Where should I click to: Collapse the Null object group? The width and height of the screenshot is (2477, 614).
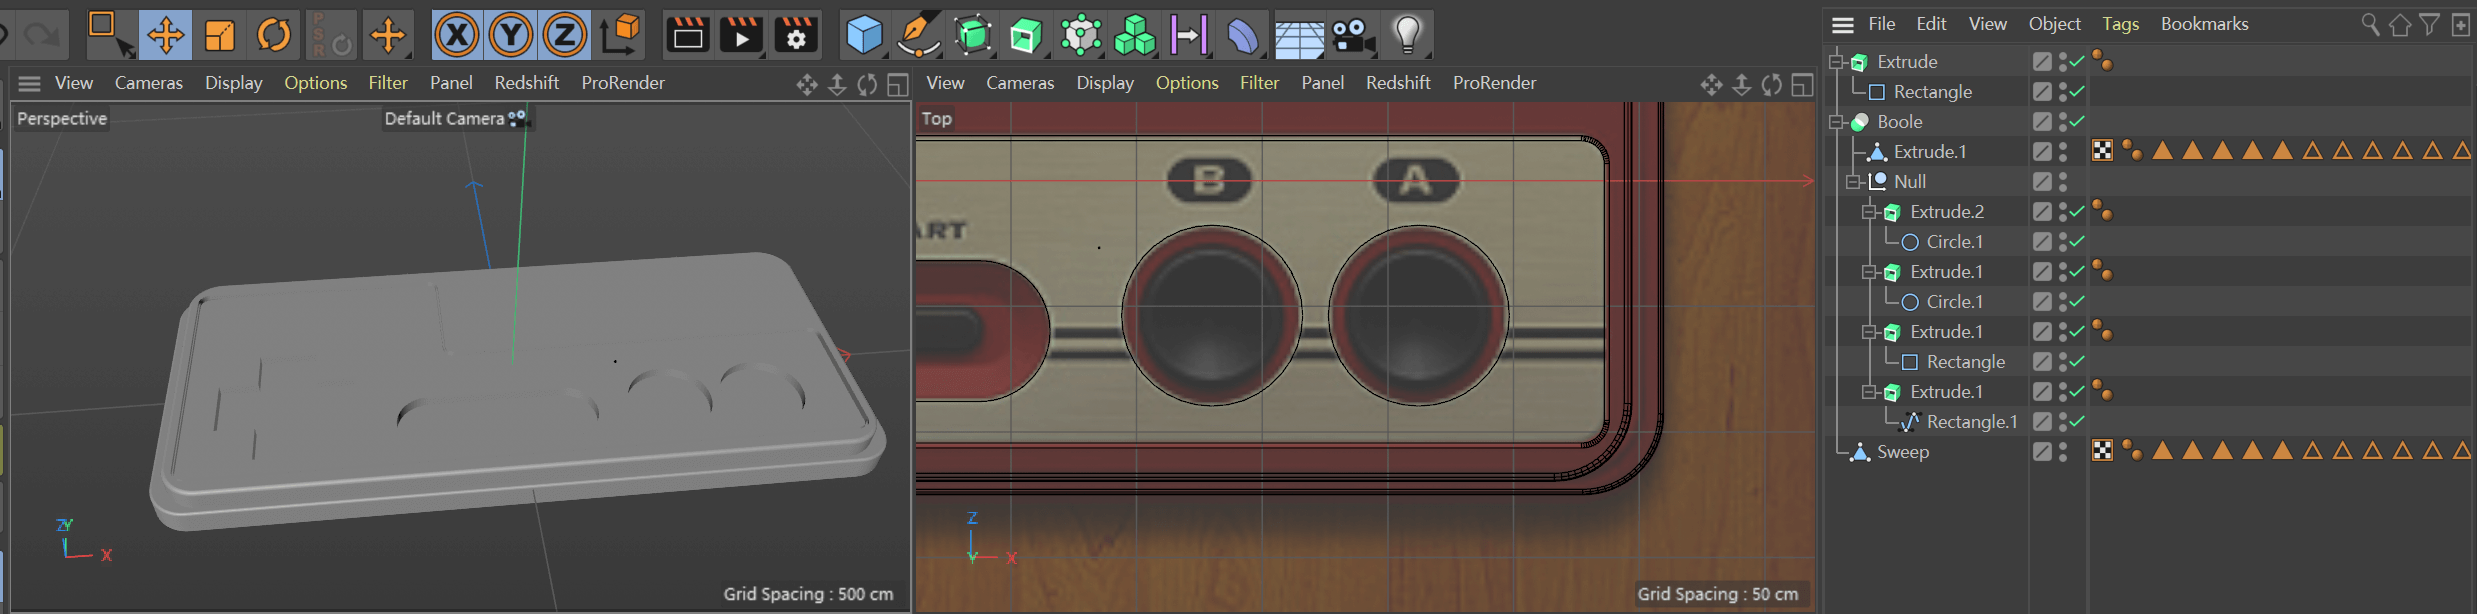click(x=1853, y=182)
